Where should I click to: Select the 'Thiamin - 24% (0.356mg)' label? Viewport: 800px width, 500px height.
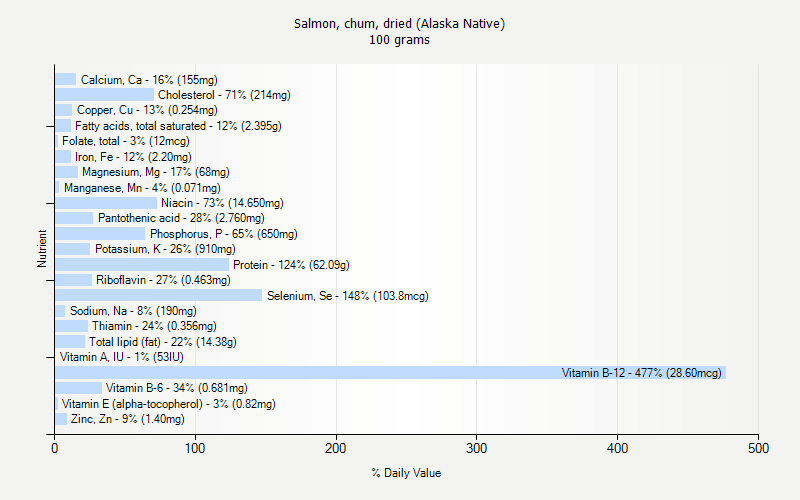tap(154, 326)
